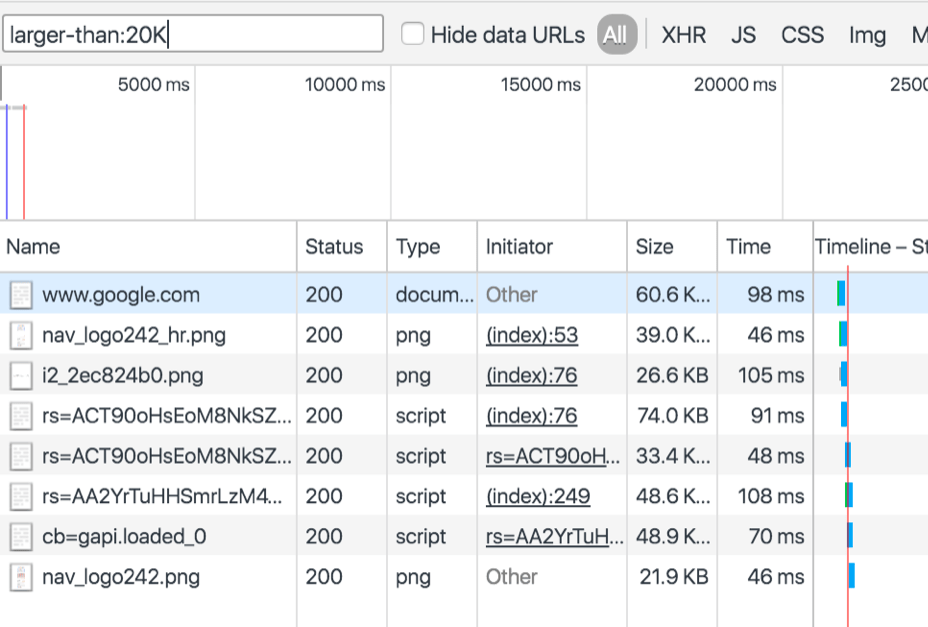Click the rs=AA2YrTuHHSmrLzM4 script file icon

click(21, 496)
